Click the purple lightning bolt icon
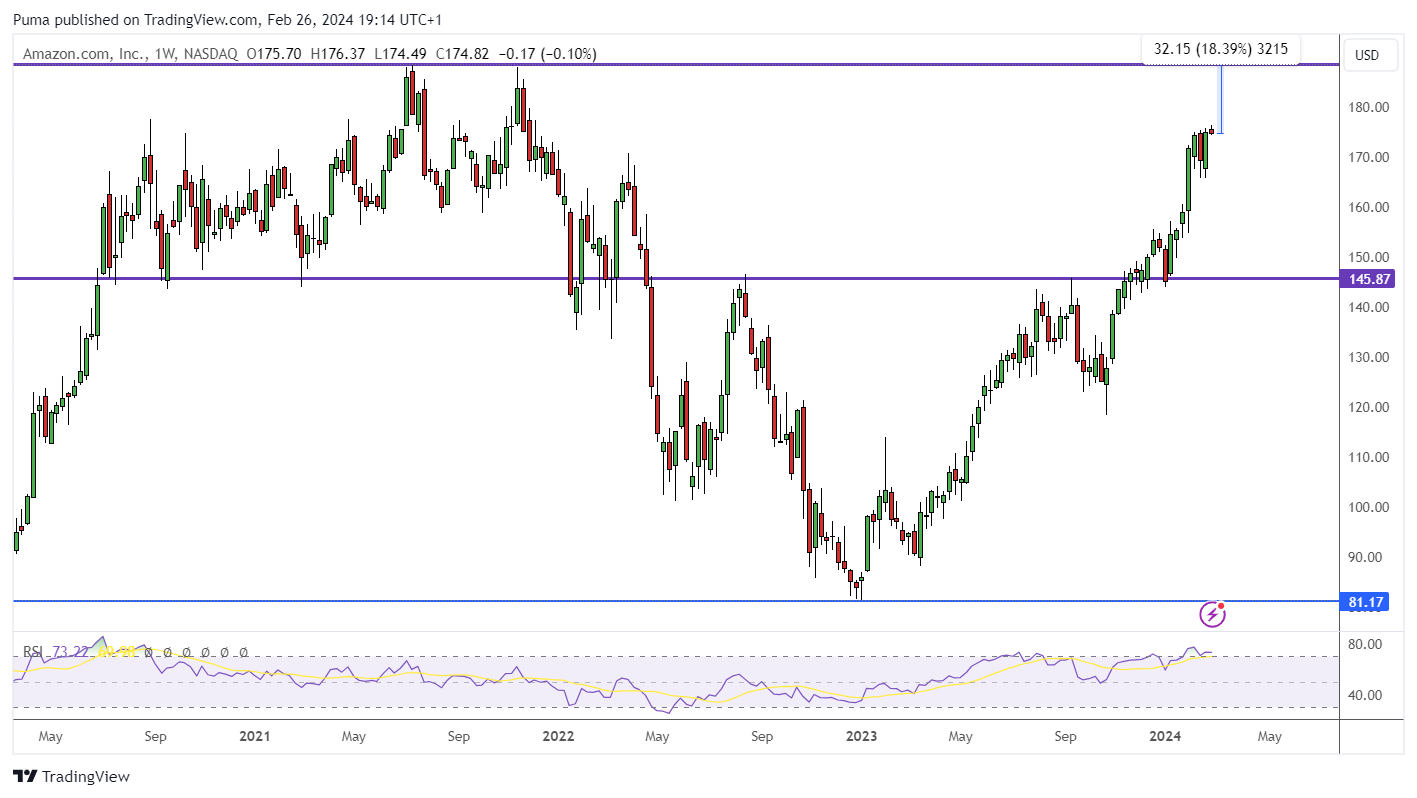 (1212, 613)
